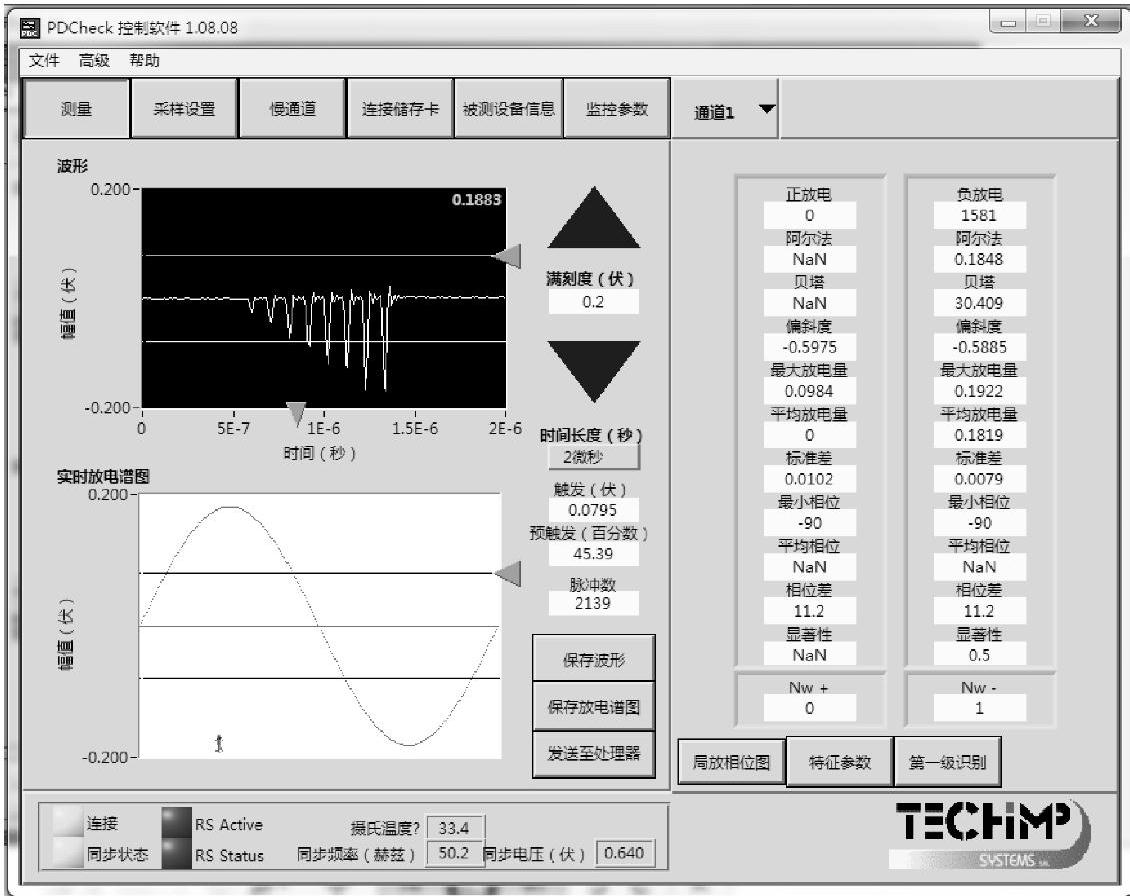
Task: Click the pre-trigger marker under waveform time axis
Action: coord(296,412)
